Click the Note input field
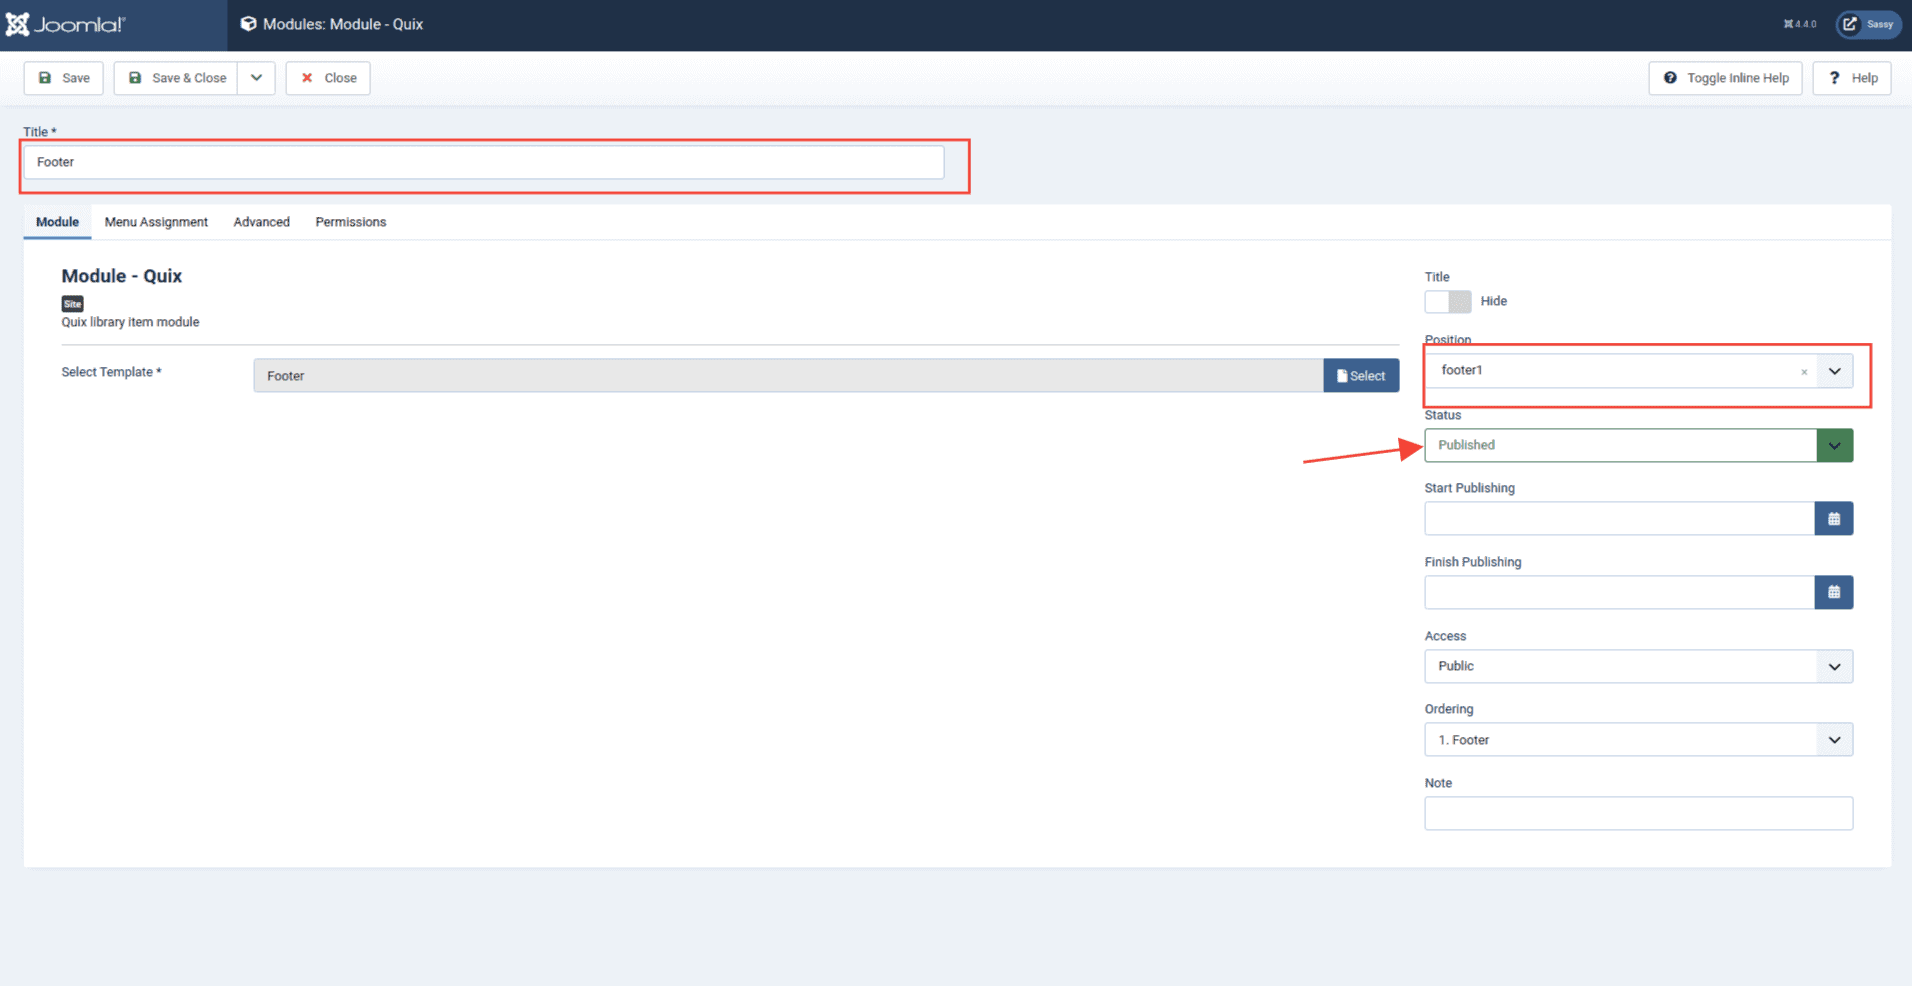The image size is (1912, 986). pos(1637,814)
